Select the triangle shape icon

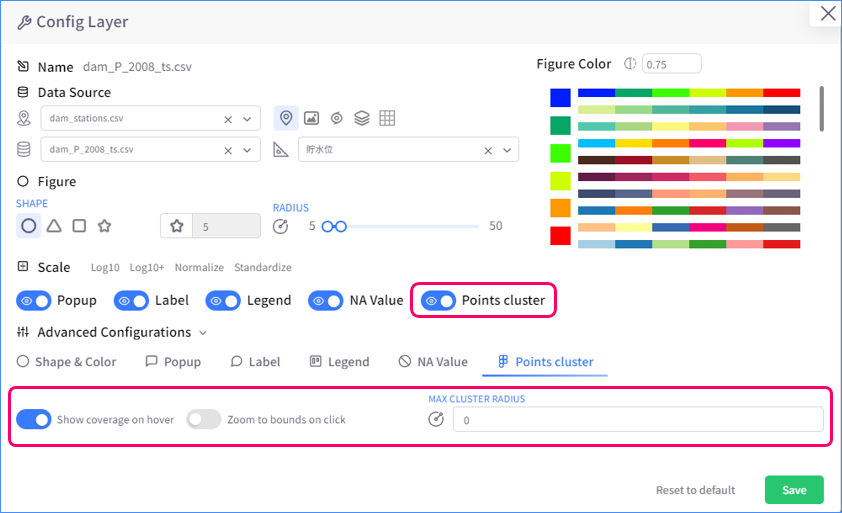(54, 226)
